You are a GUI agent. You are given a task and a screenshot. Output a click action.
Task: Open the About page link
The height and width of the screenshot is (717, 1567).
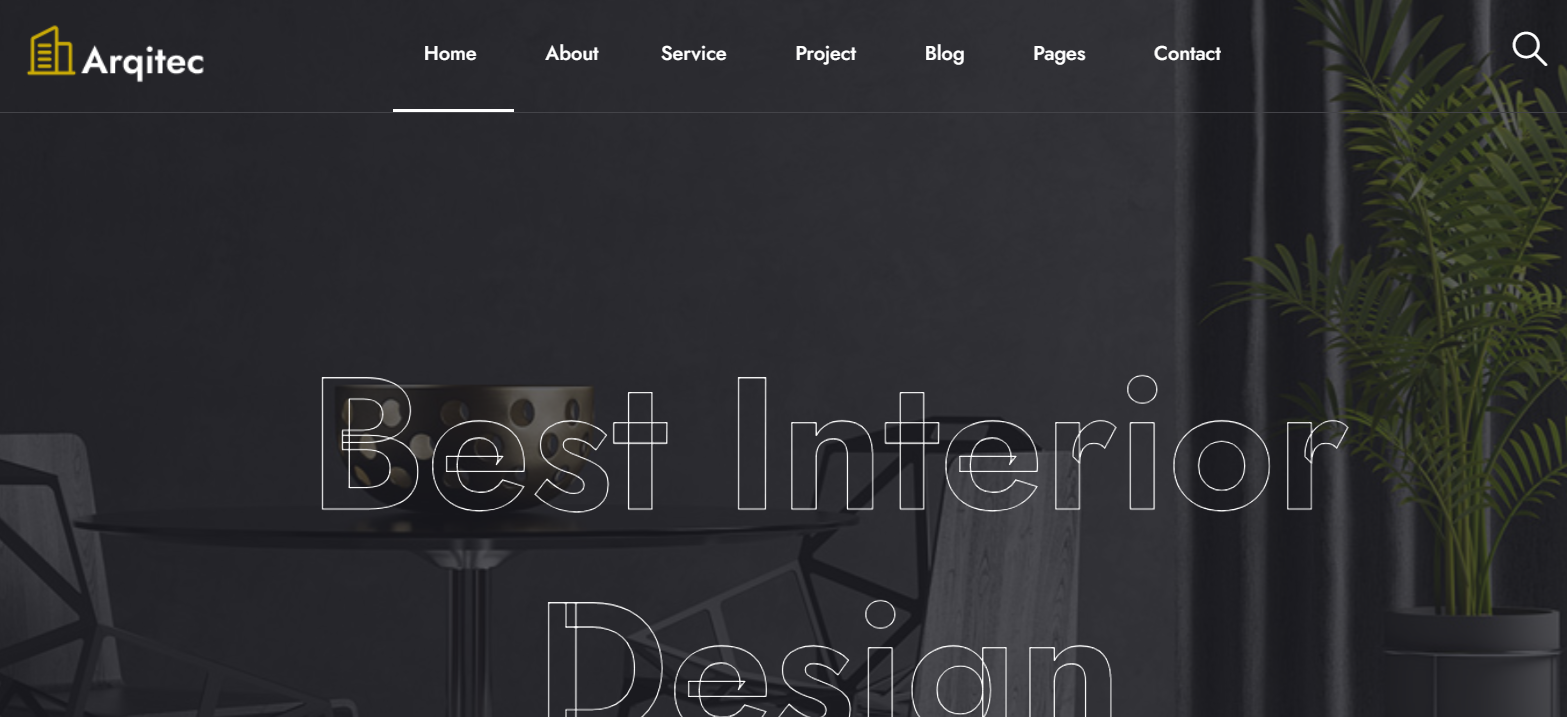click(572, 54)
